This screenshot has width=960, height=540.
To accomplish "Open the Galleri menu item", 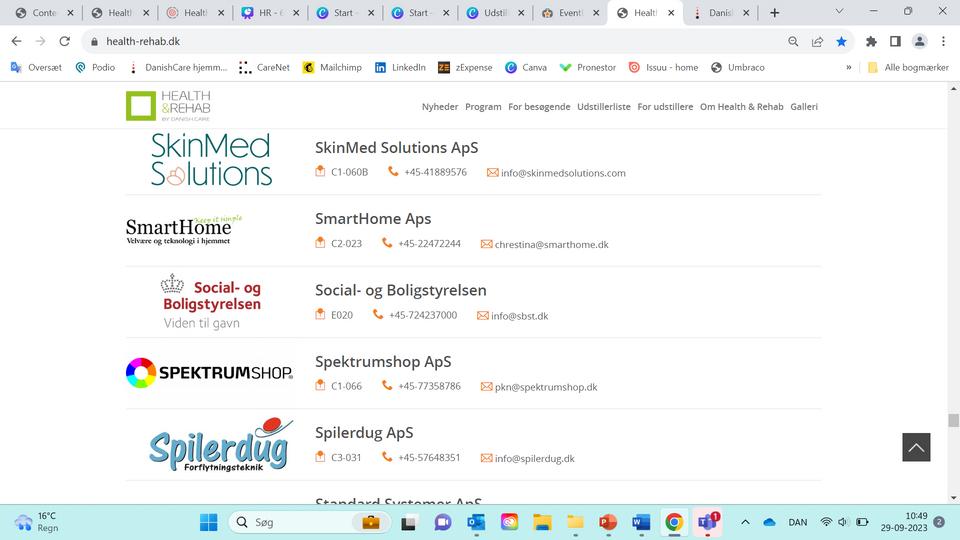I will pos(804,107).
